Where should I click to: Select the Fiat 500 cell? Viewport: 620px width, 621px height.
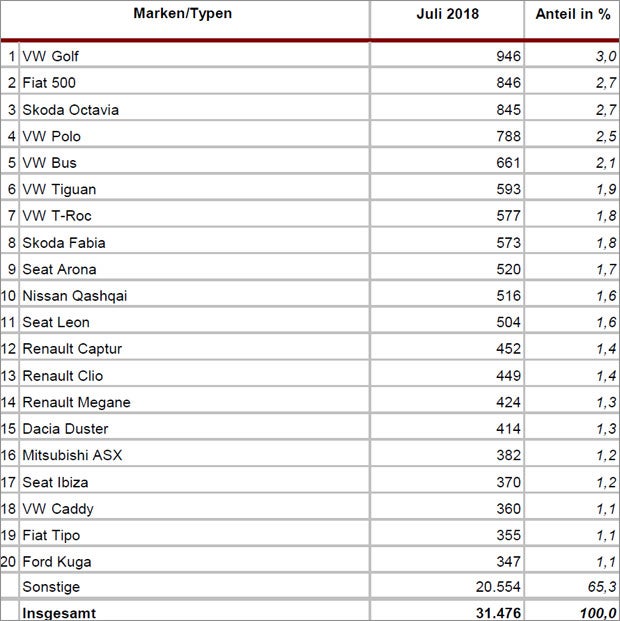coord(49,83)
